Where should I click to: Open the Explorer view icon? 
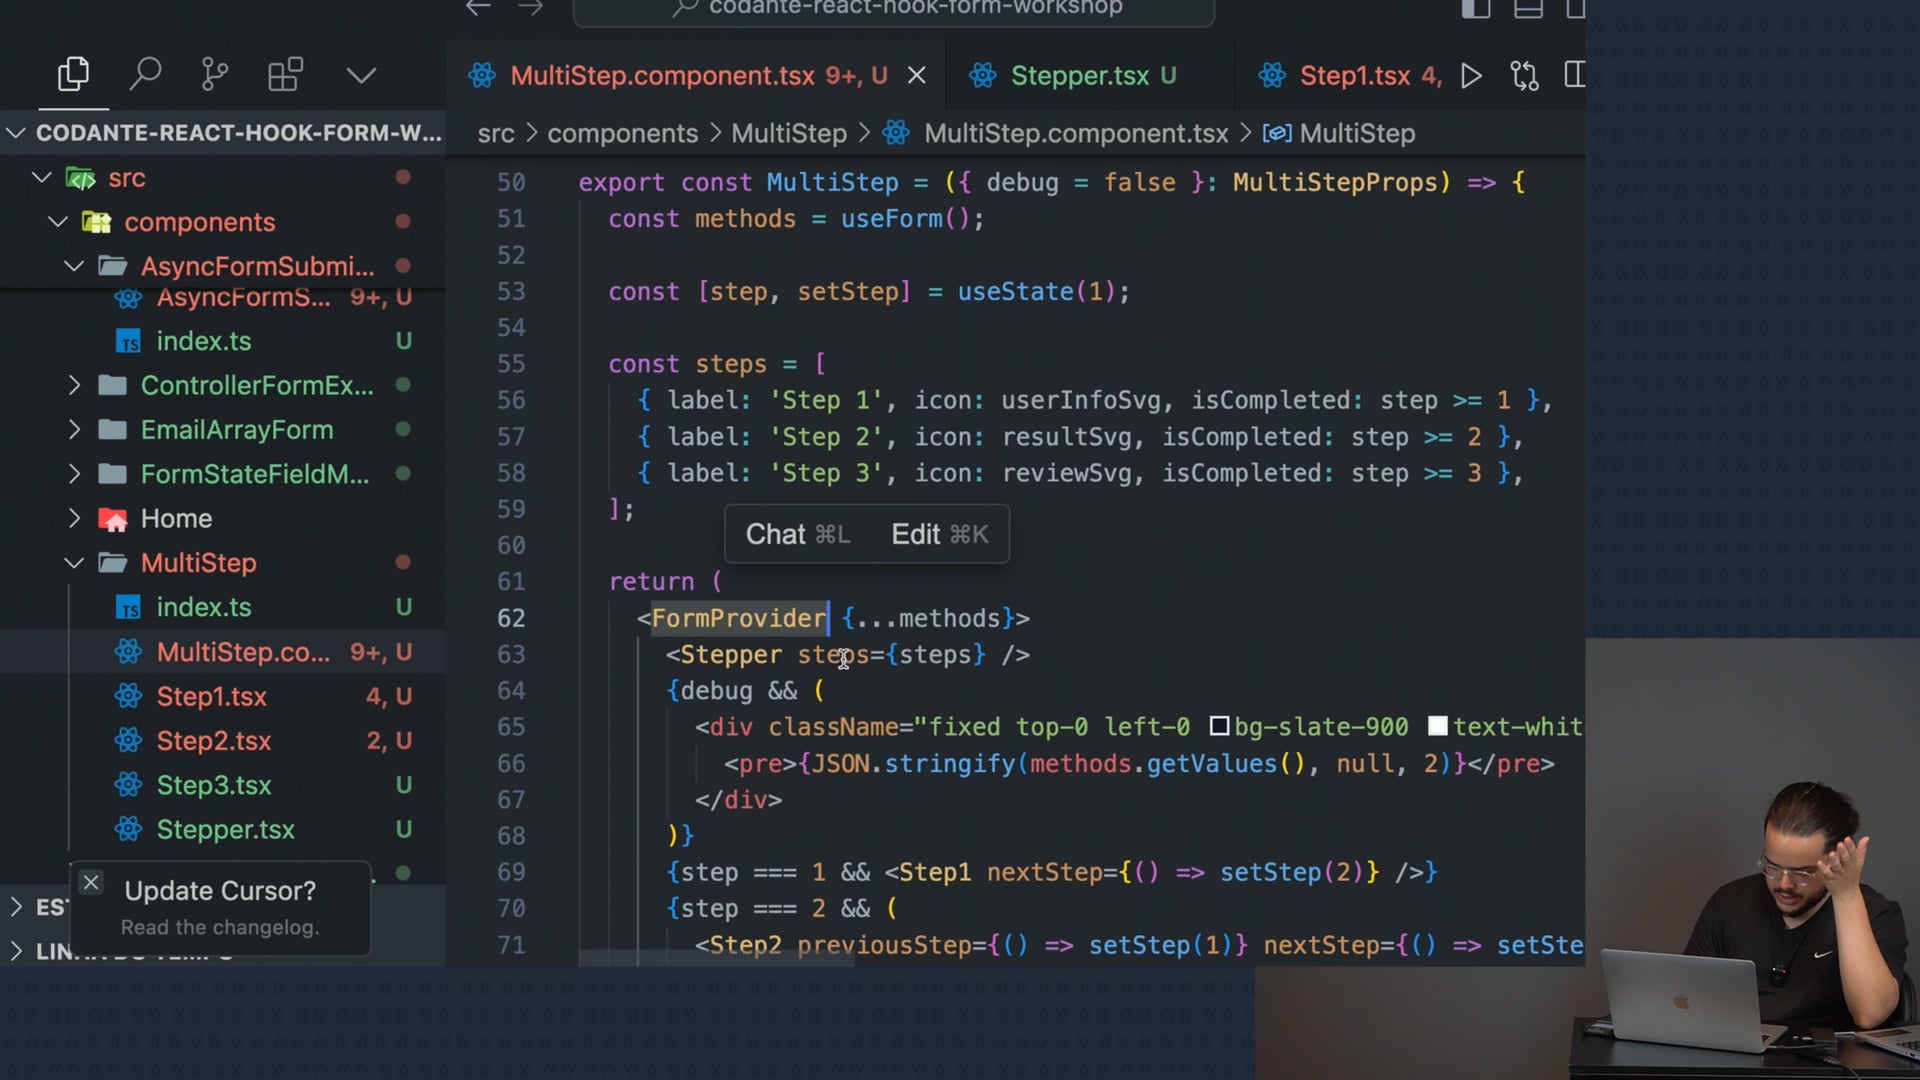coord(73,75)
